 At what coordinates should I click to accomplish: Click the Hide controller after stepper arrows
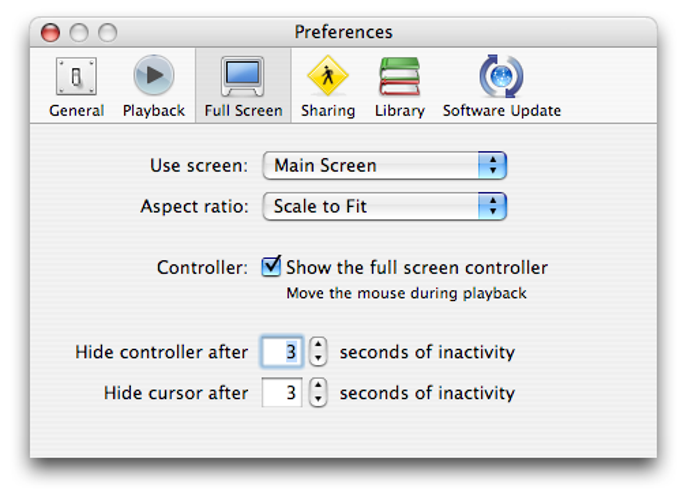pos(318,352)
